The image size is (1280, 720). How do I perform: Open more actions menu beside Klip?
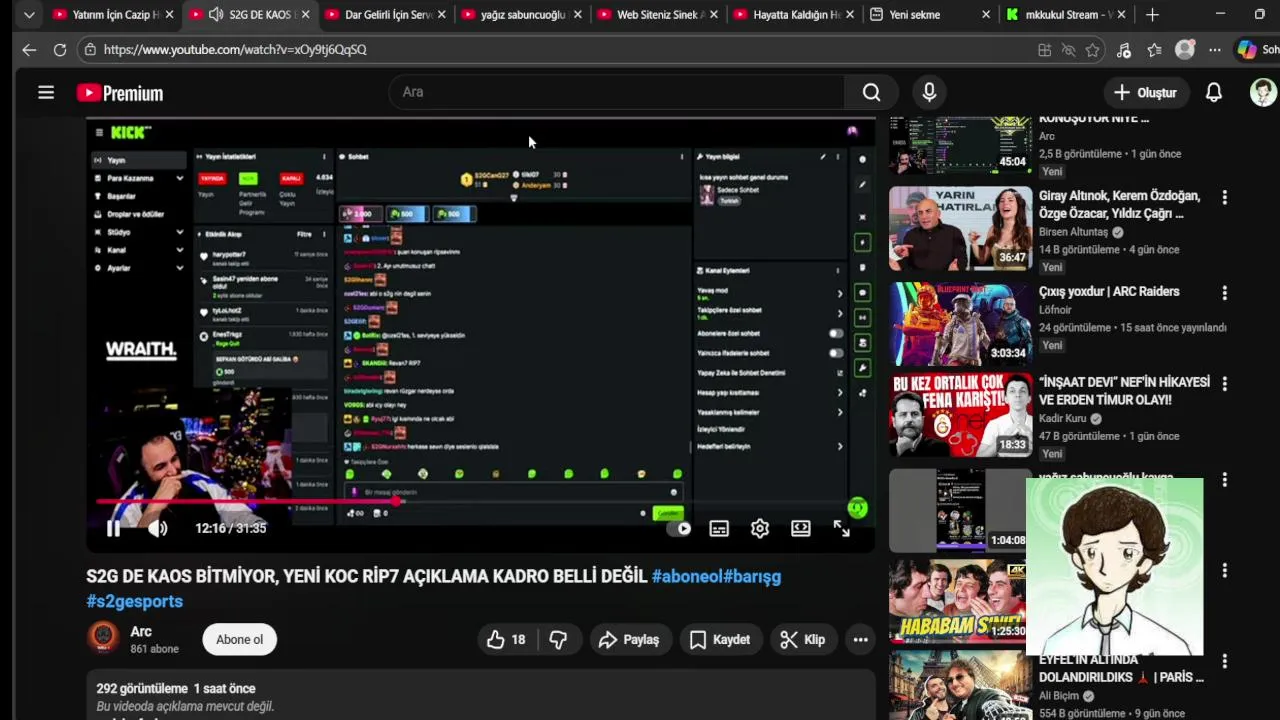(x=860, y=640)
